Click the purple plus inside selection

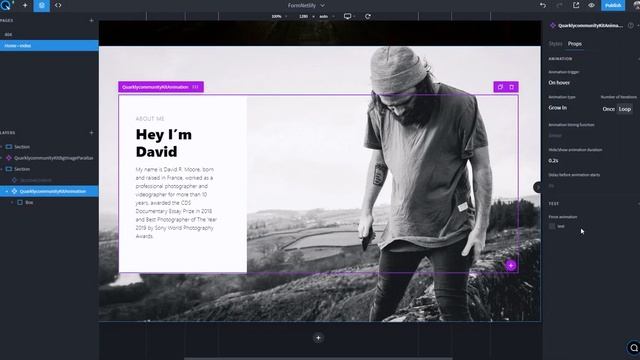(511, 265)
